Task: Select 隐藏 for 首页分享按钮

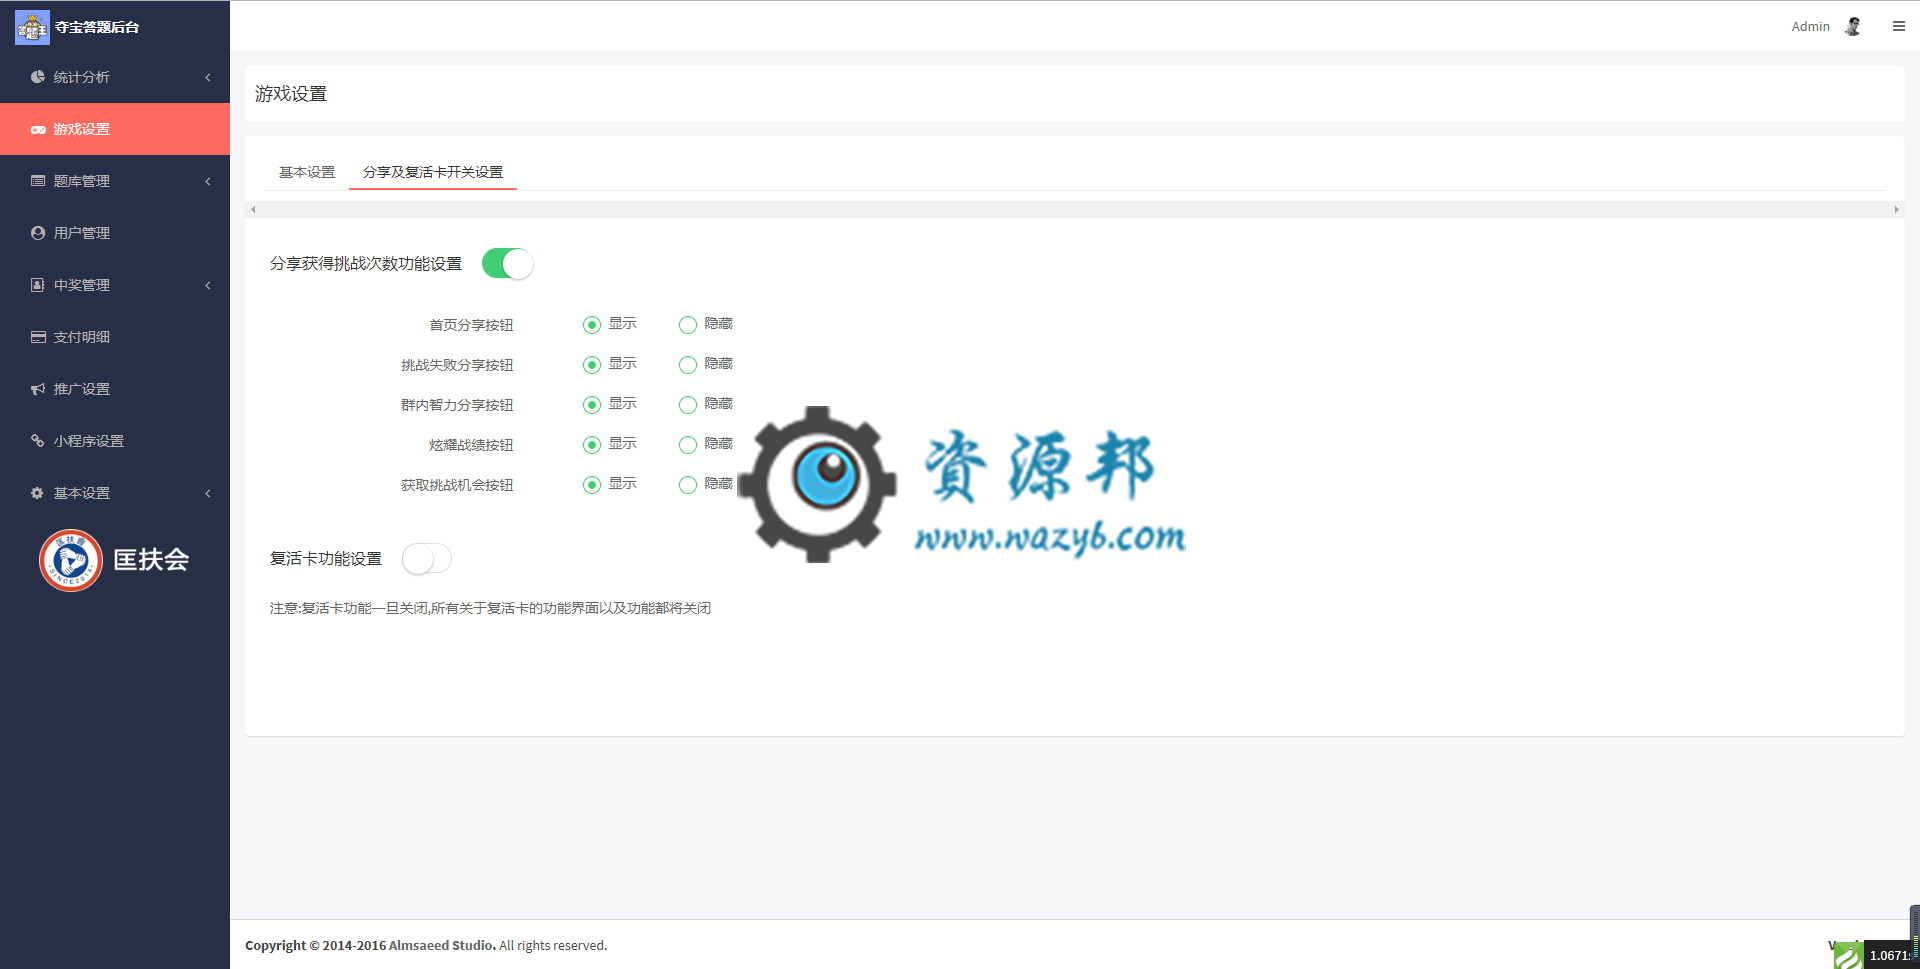Action: (x=688, y=325)
